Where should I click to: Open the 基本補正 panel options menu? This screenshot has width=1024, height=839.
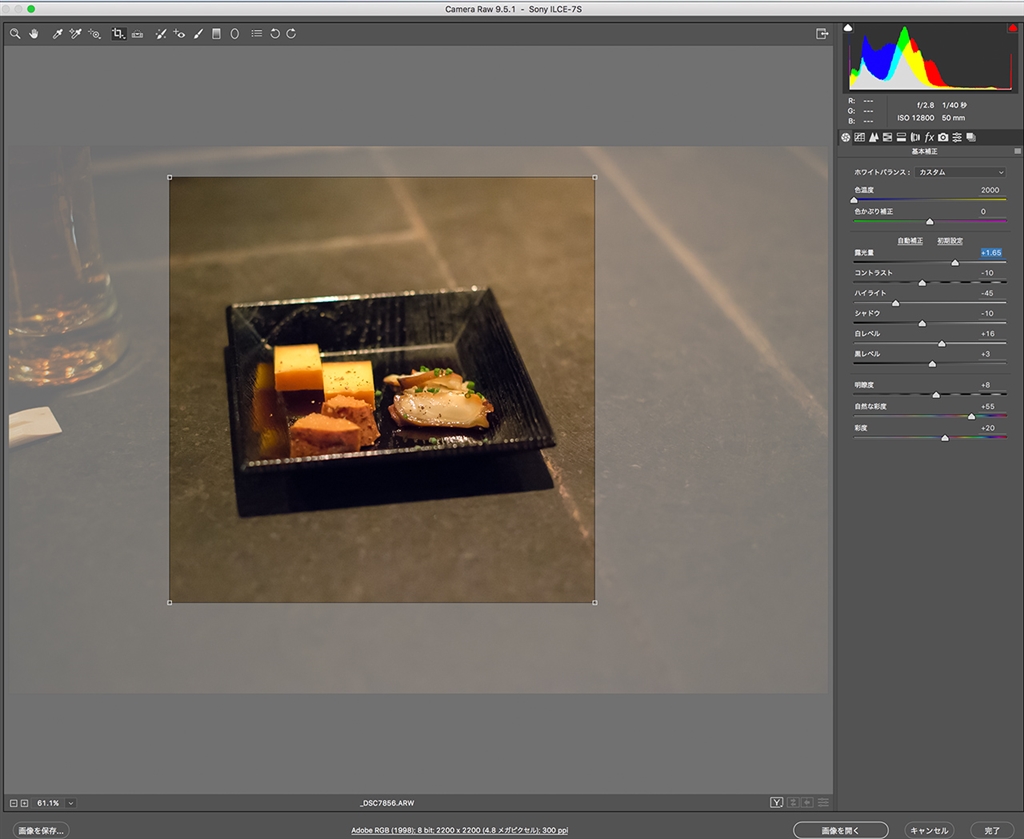pyautogui.click(x=1017, y=151)
